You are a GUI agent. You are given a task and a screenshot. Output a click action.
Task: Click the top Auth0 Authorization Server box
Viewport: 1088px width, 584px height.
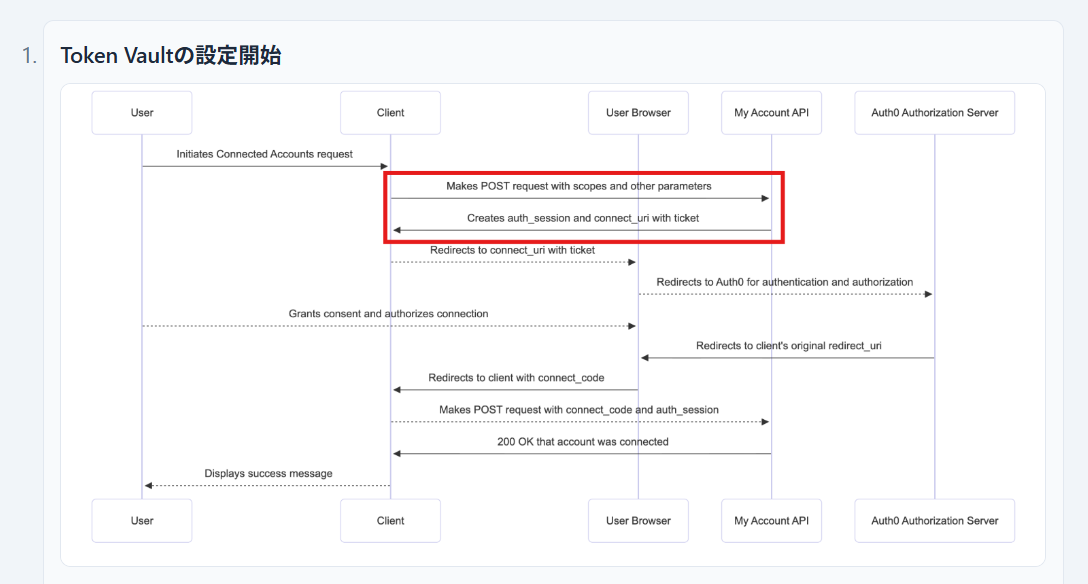[x=934, y=113]
